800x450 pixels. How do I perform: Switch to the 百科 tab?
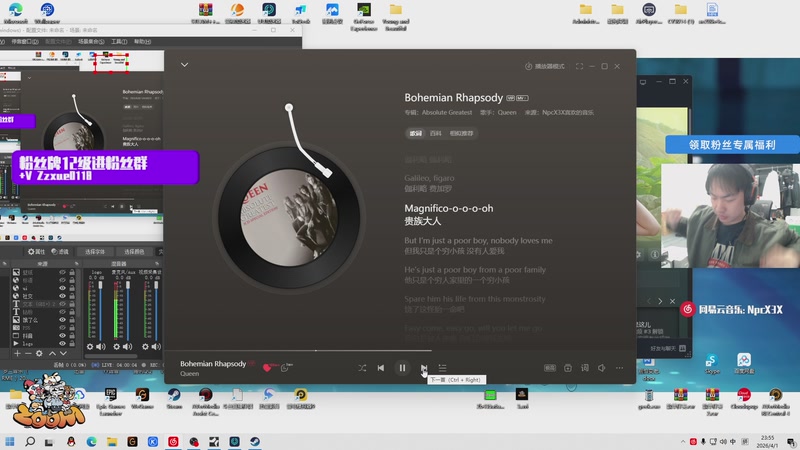point(435,133)
